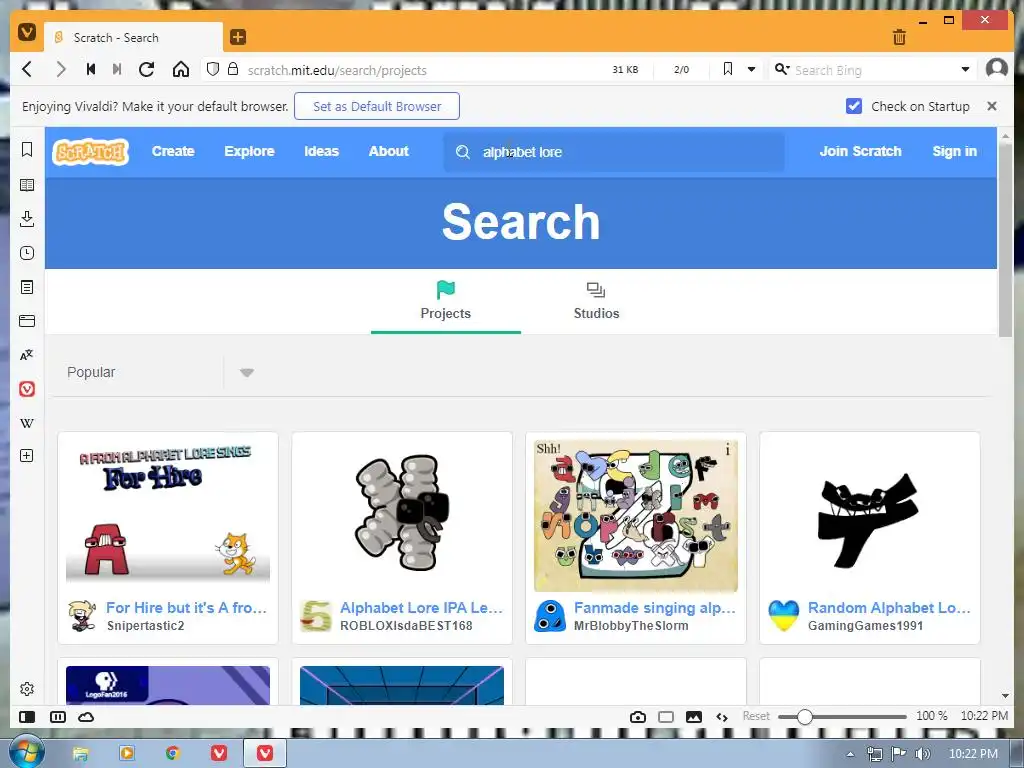Open the Ideas menu item

[321, 152]
